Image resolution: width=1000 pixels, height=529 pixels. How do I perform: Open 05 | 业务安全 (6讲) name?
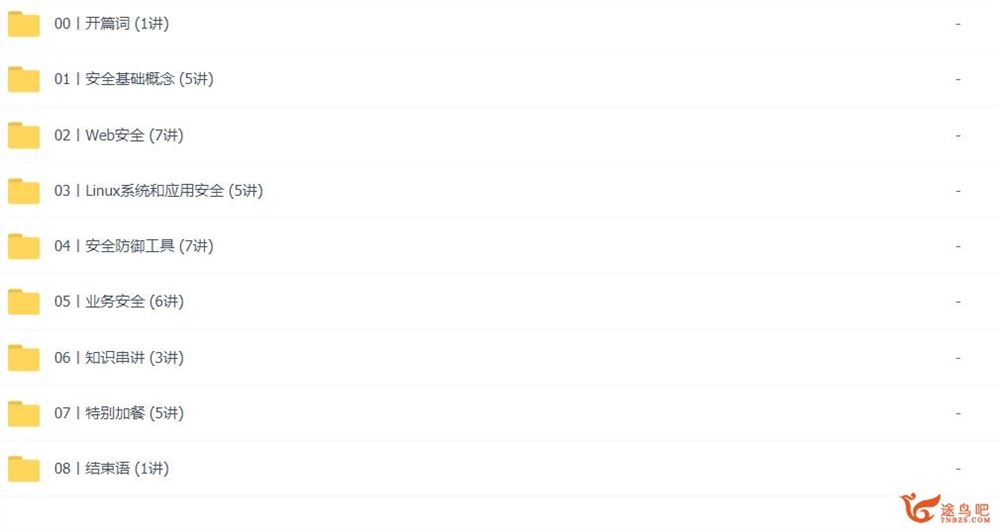[119, 301]
